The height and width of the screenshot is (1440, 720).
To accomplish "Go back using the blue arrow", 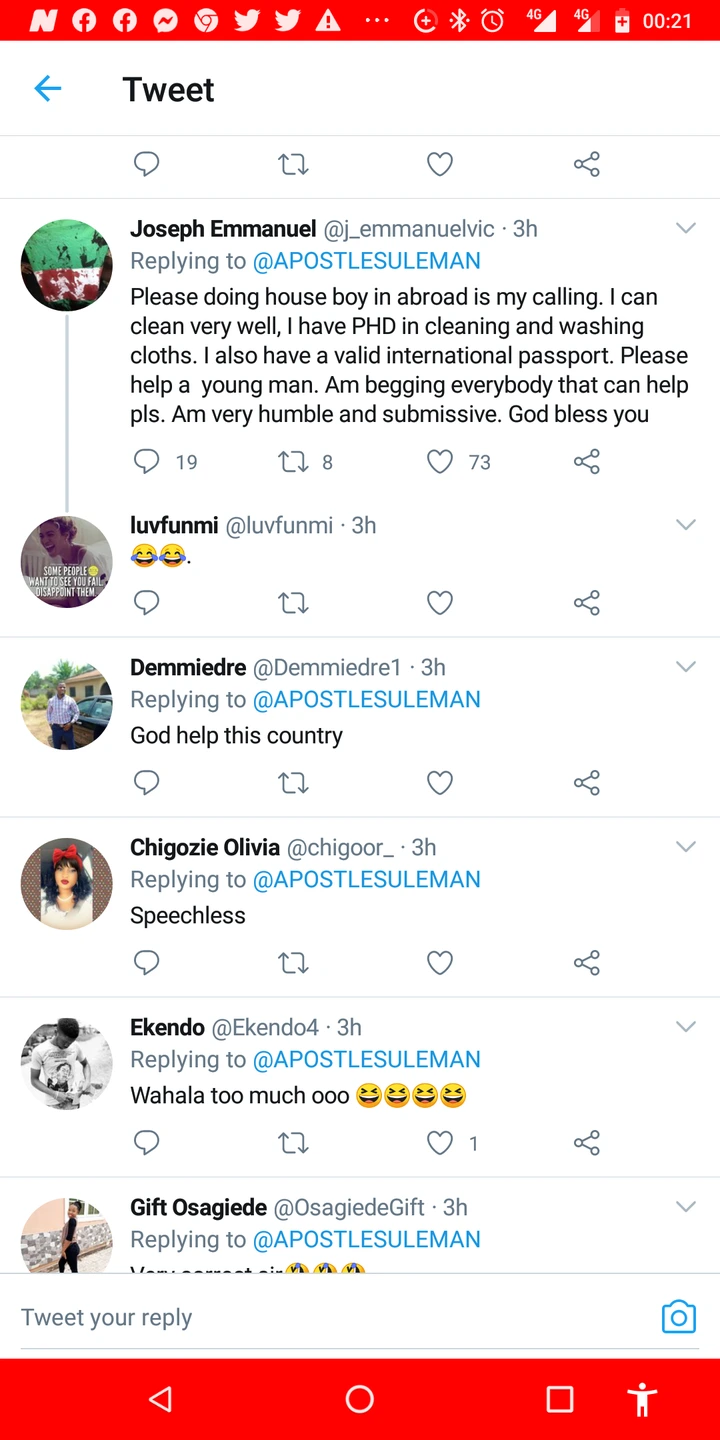I will [x=48, y=89].
